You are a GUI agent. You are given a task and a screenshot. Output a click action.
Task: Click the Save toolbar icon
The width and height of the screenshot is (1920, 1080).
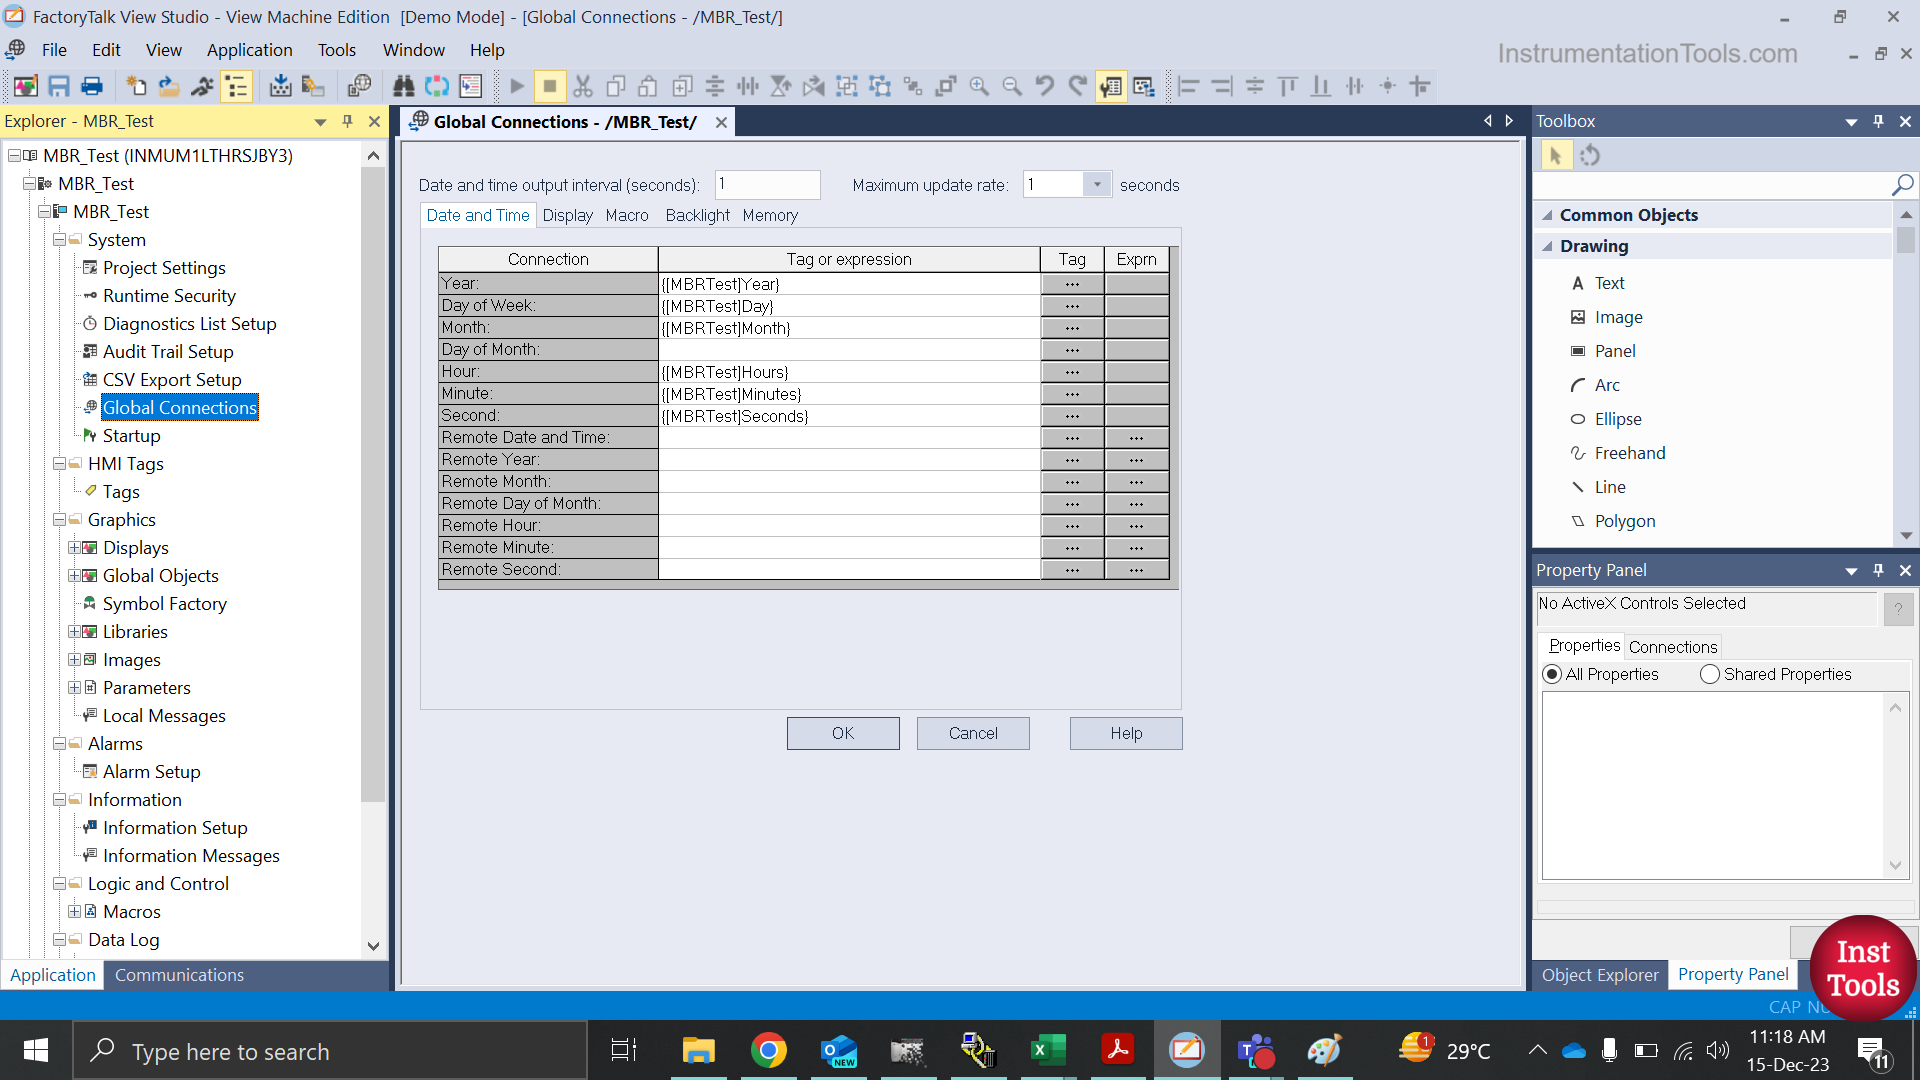59,86
